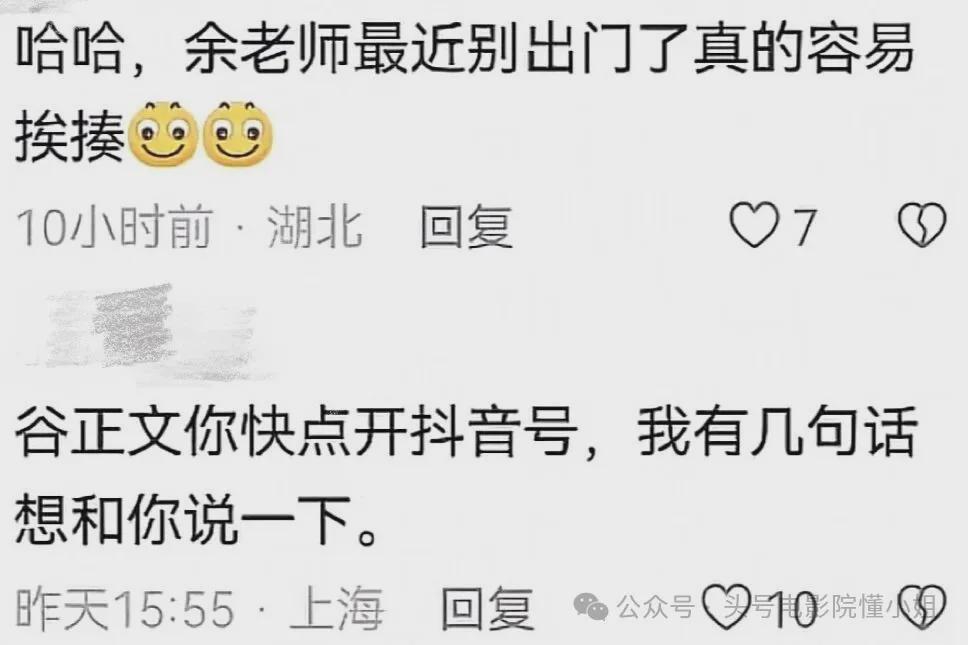This screenshot has width=968, height=645.
Task: Like the 上海 comment via heart icon
Action: click(728, 607)
